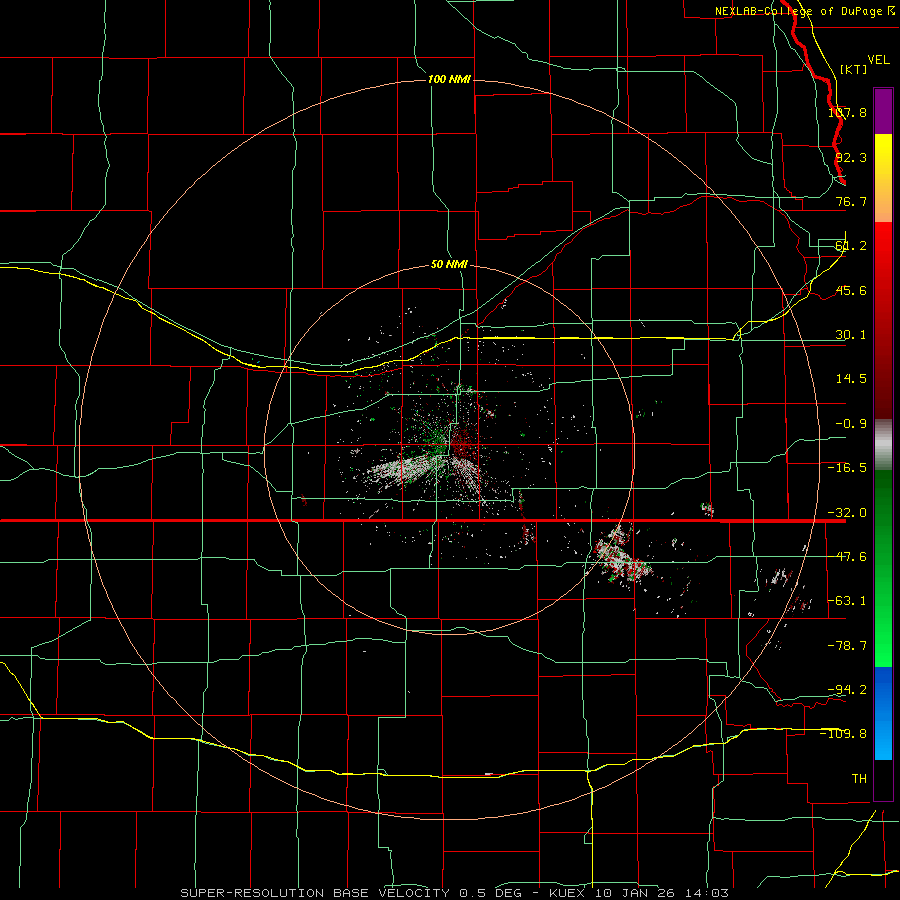Pick the dark TH segment of the color bar
The image size is (900, 900).
(883, 779)
